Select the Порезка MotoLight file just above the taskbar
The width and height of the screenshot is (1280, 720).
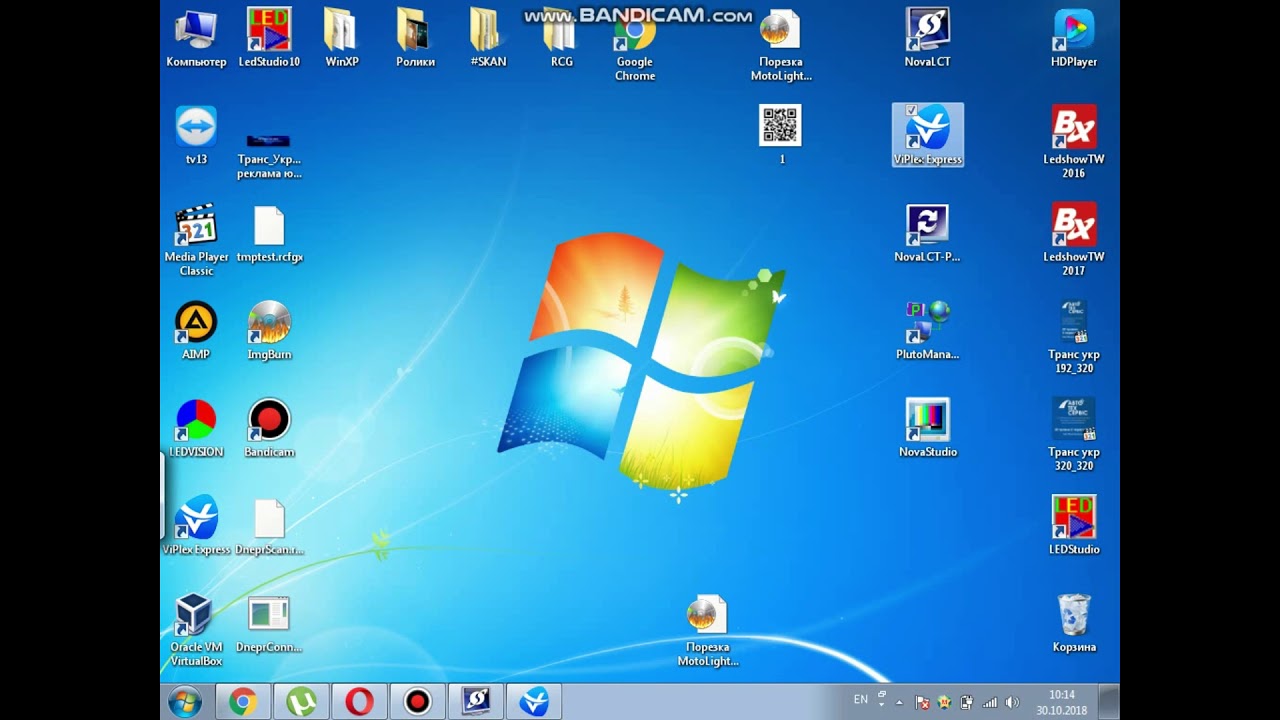(x=707, y=630)
